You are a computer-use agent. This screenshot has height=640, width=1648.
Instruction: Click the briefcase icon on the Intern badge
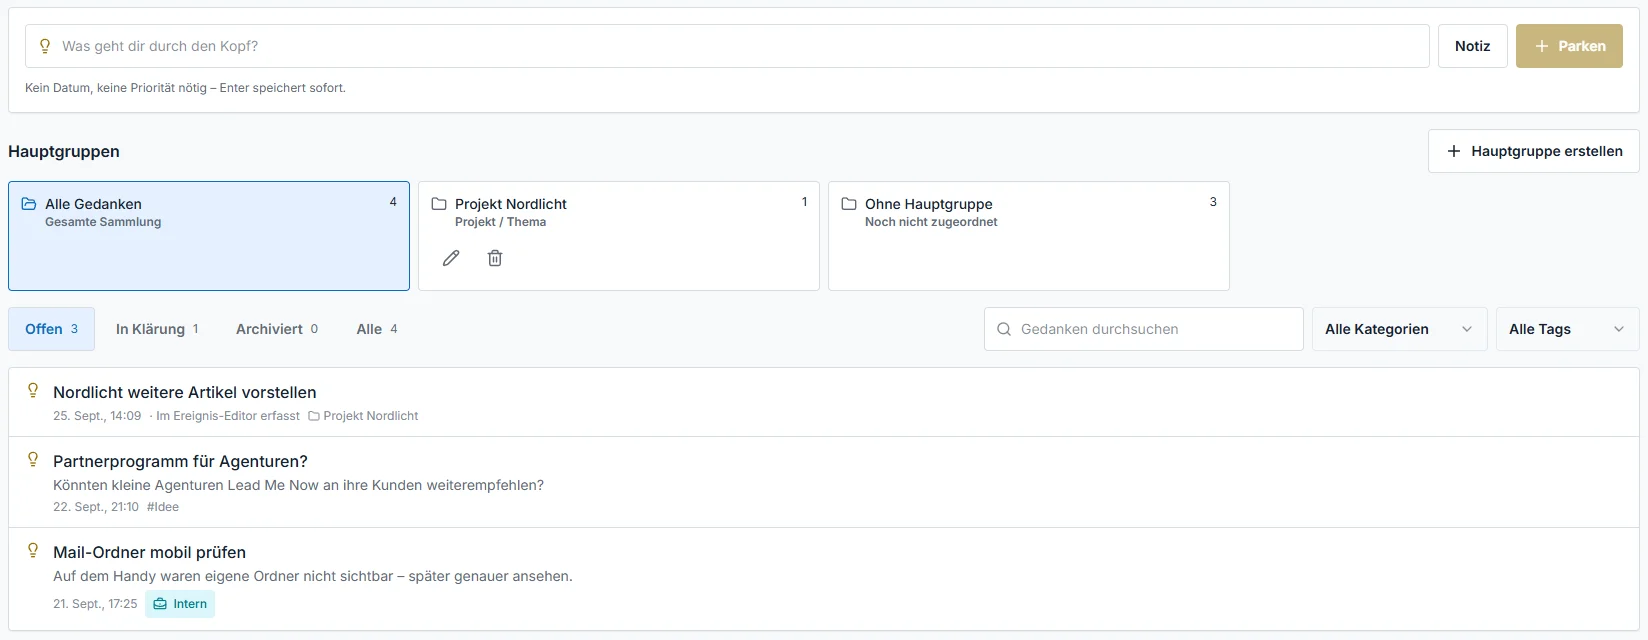tap(160, 604)
